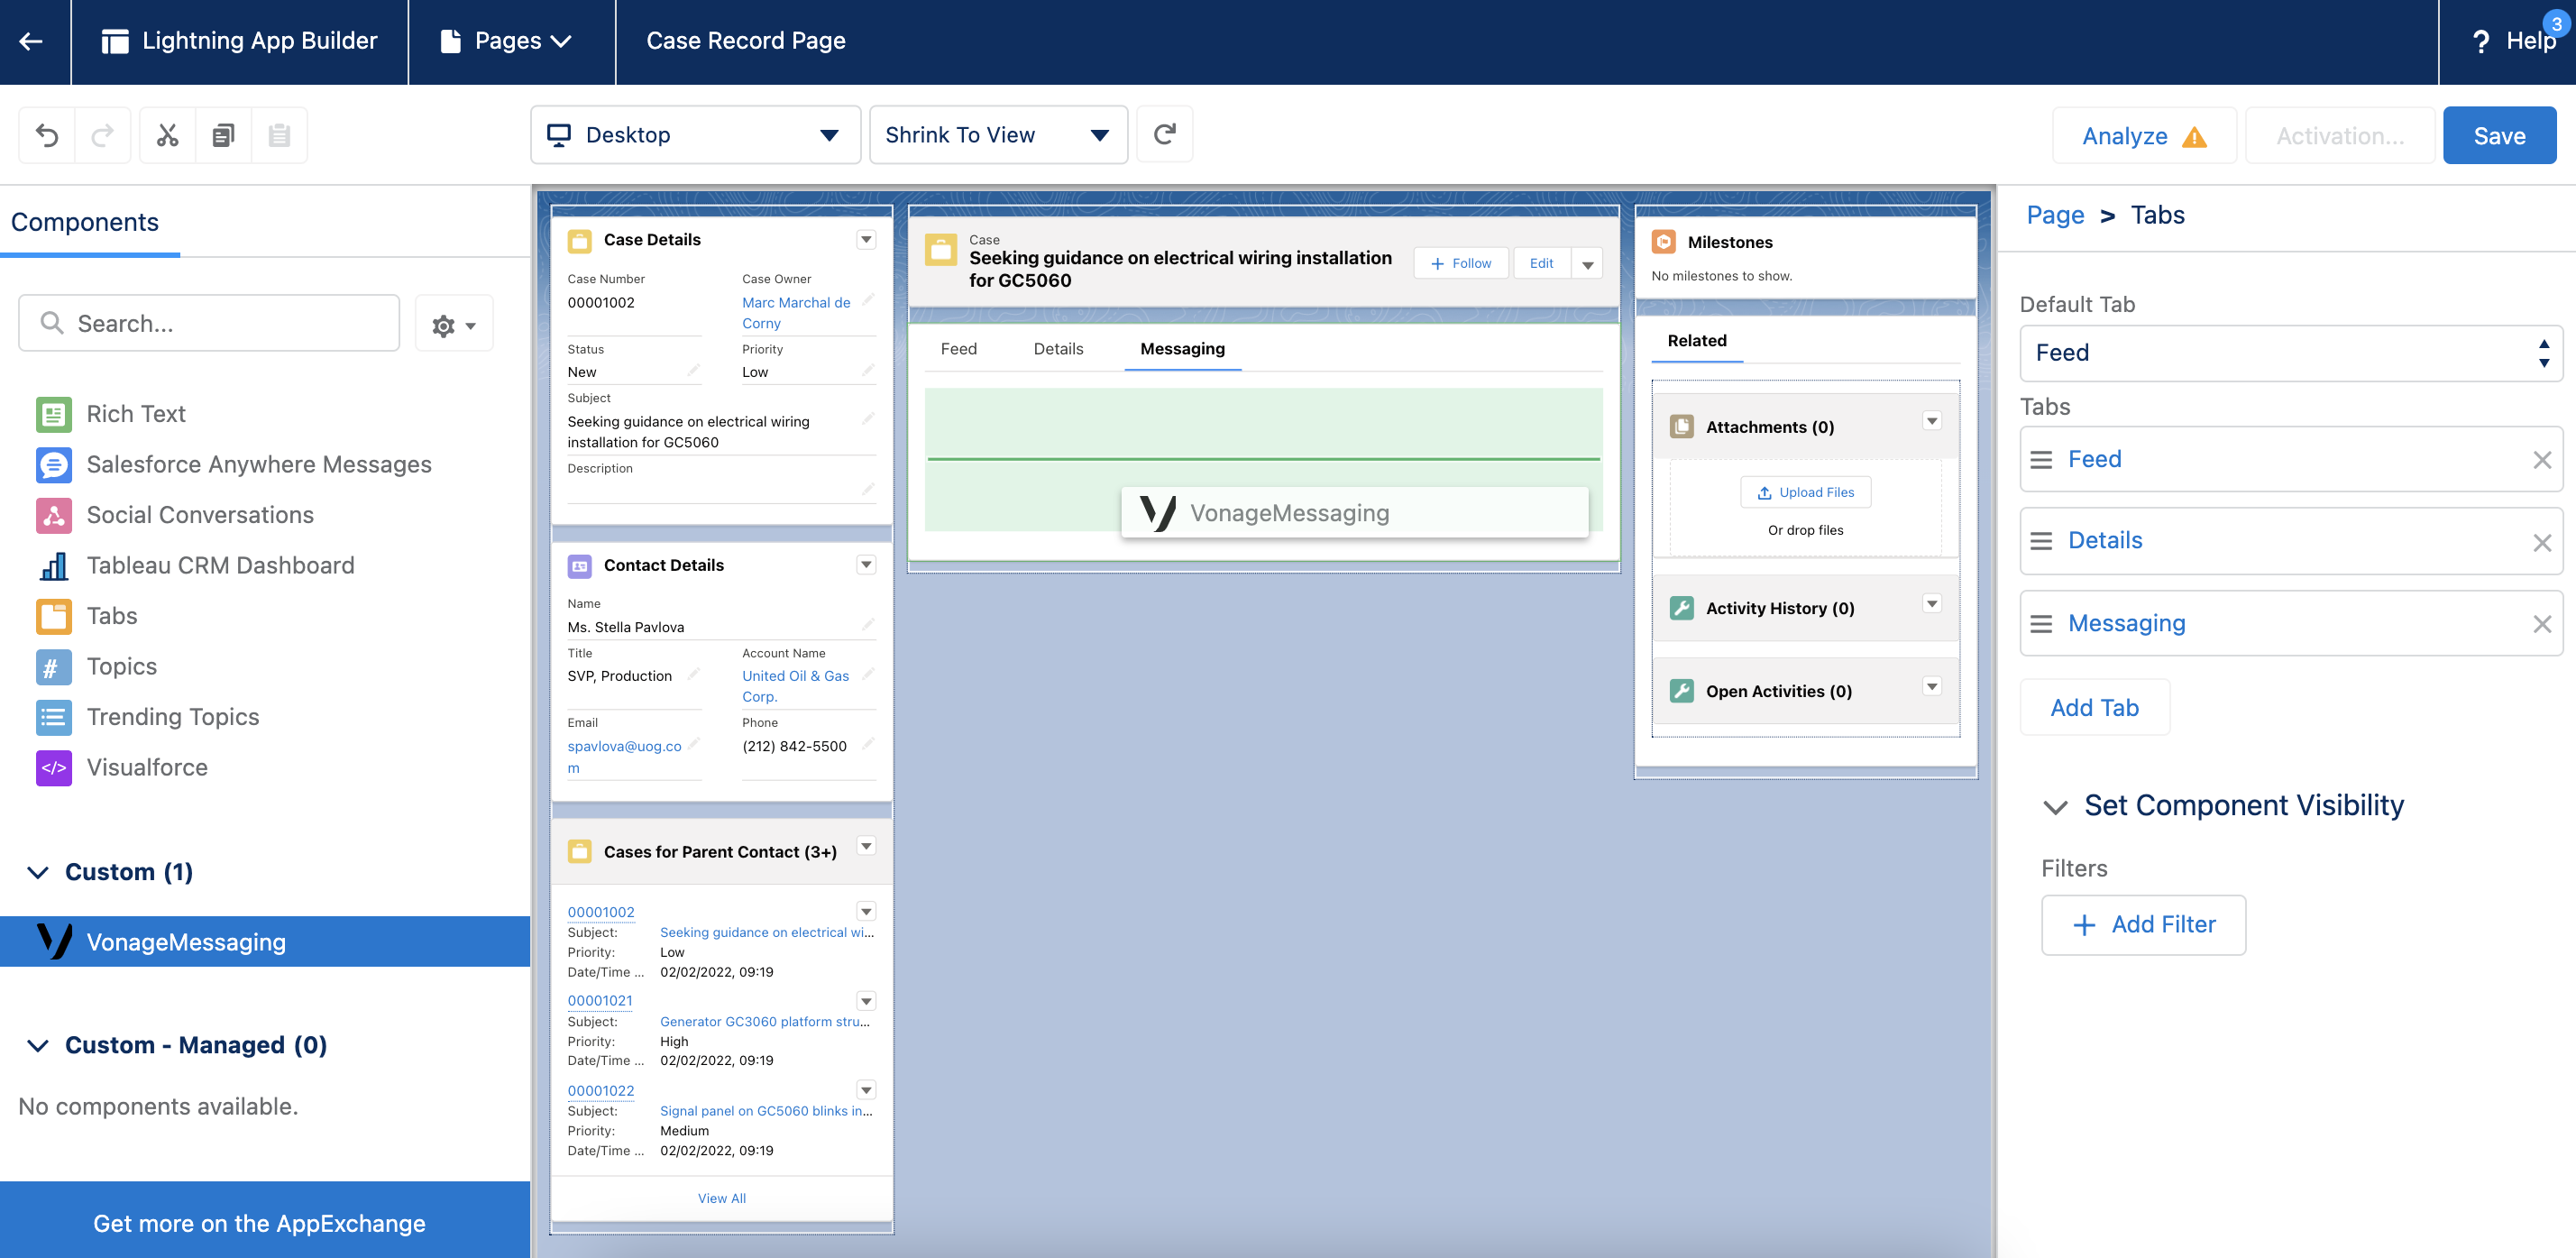2576x1258 pixels.
Task: Click the Components panel tab
Action: click(85, 222)
